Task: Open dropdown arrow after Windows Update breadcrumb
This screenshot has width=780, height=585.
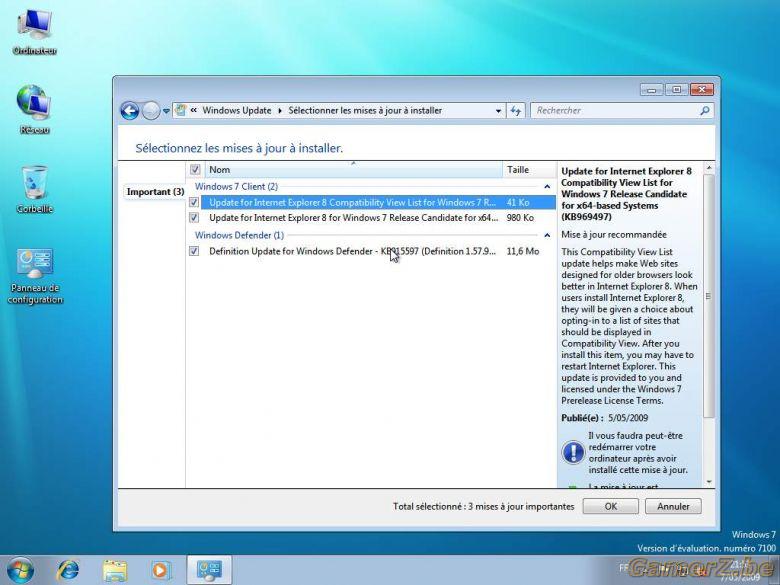Action: coord(280,110)
